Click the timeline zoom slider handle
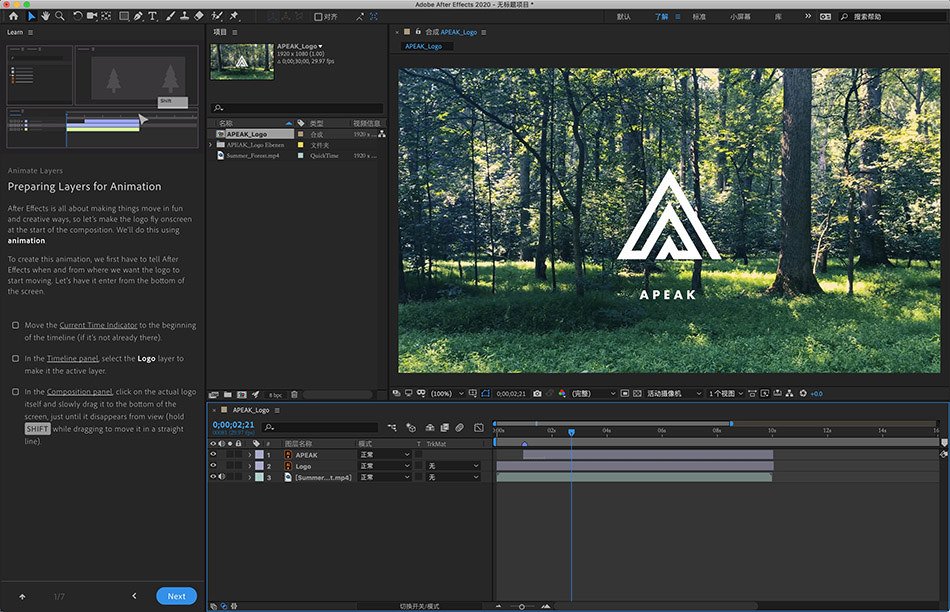The image size is (950, 612). pos(522,607)
